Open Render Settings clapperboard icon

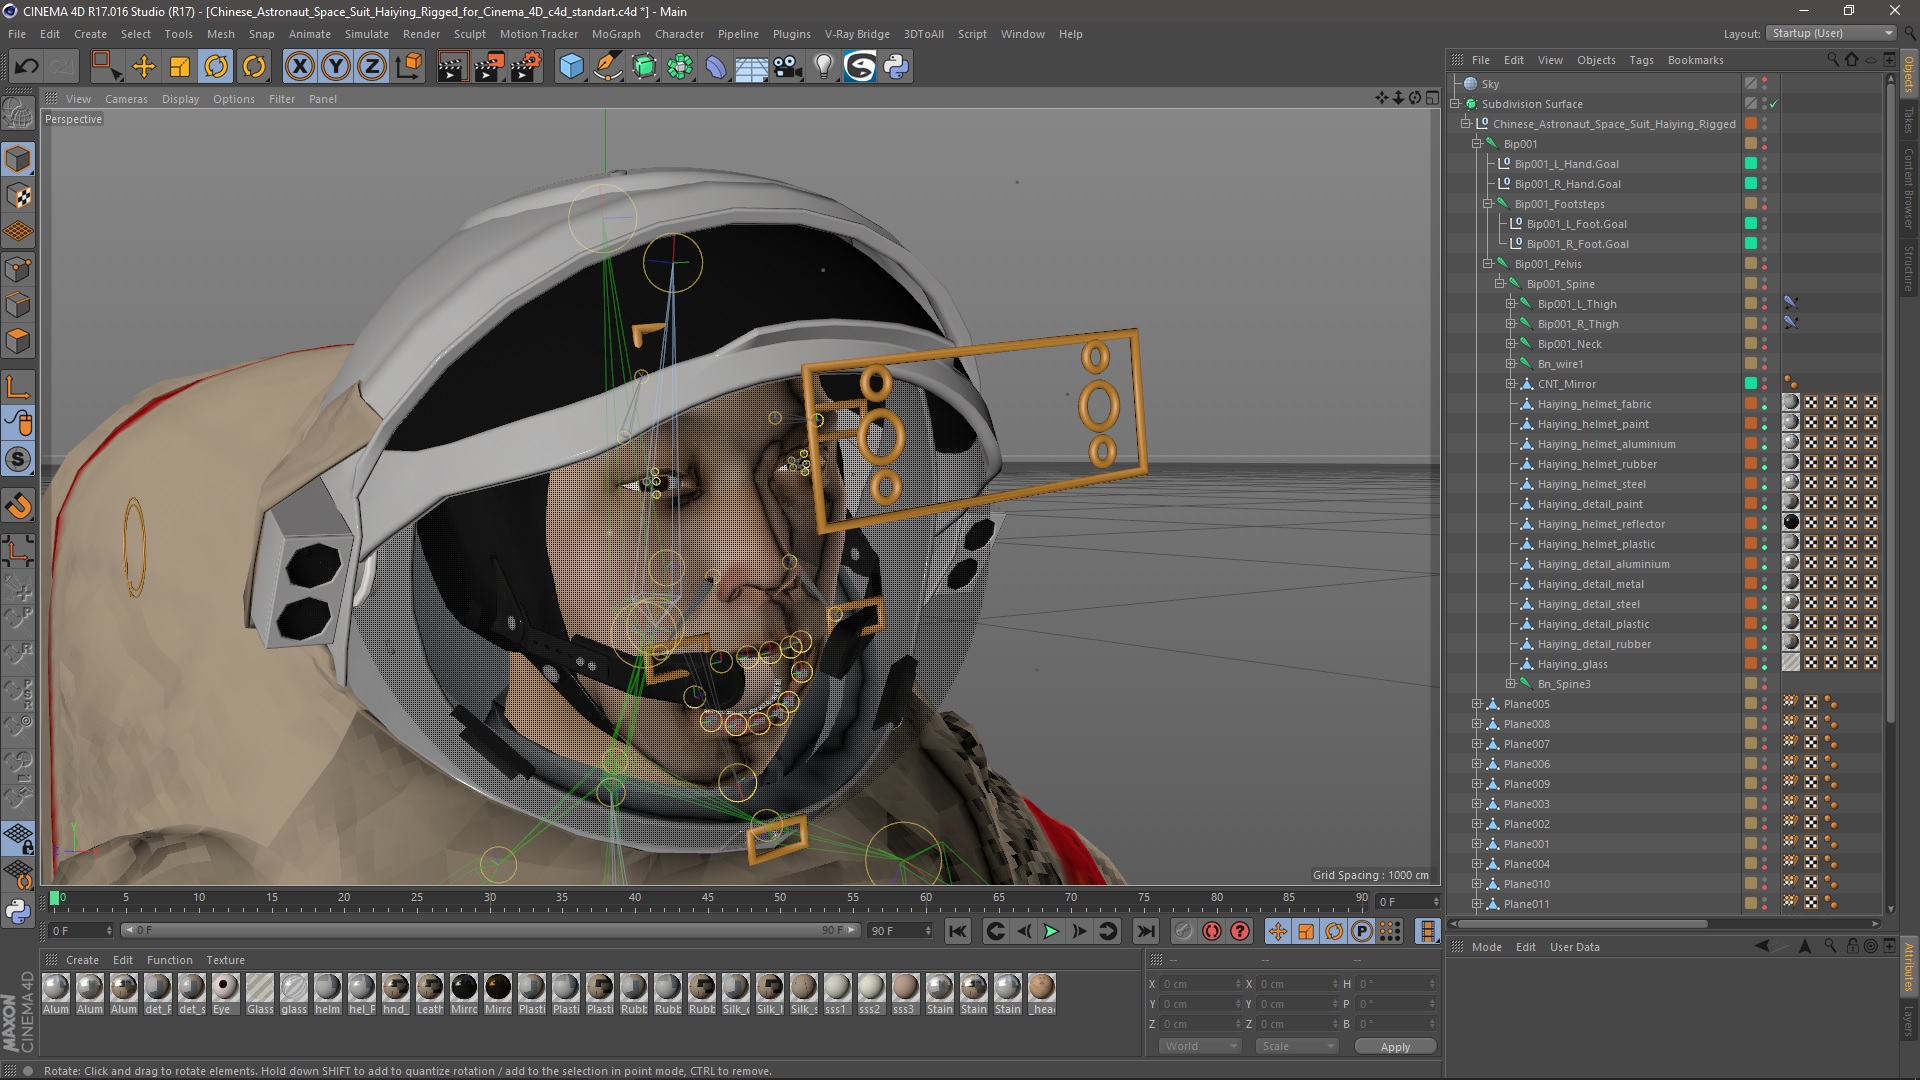coord(526,67)
